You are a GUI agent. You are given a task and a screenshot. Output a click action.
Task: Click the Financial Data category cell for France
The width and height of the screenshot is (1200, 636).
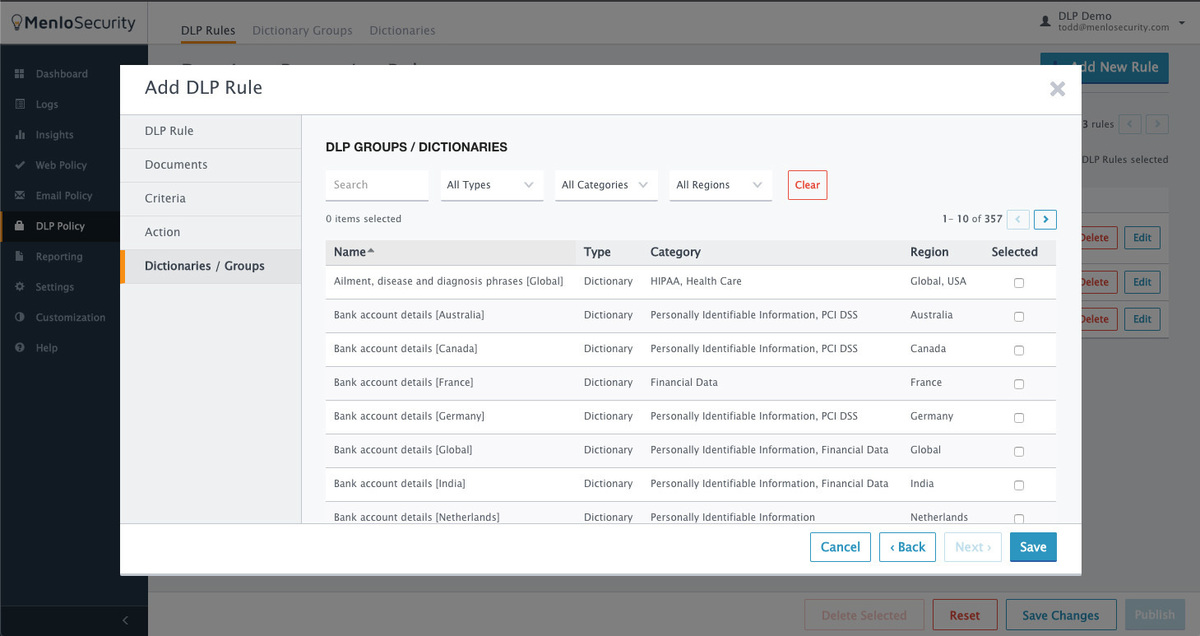[x=684, y=382]
